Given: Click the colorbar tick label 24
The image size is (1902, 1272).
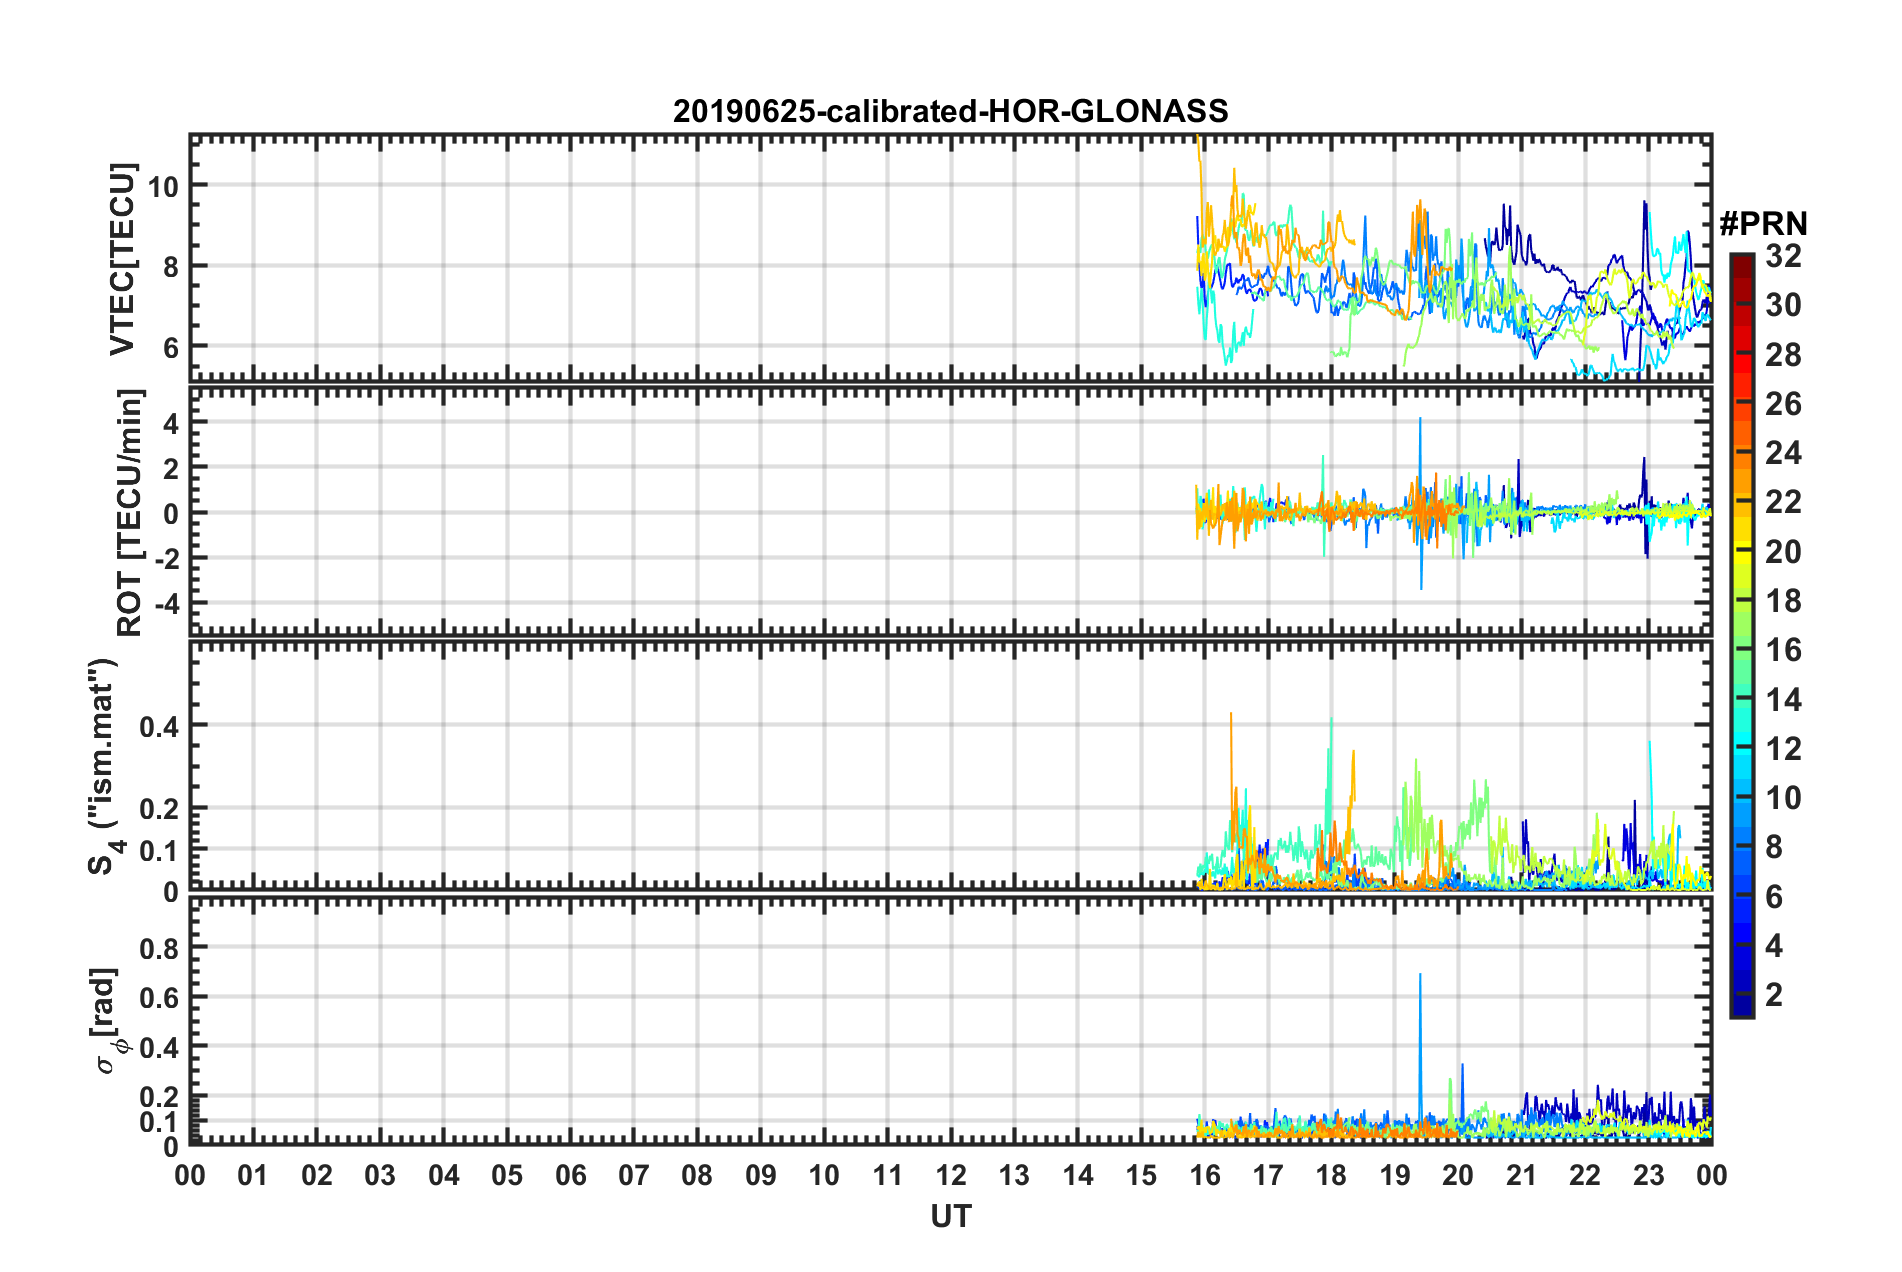Looking at the screenshot, I should (x=1783, y=453).
